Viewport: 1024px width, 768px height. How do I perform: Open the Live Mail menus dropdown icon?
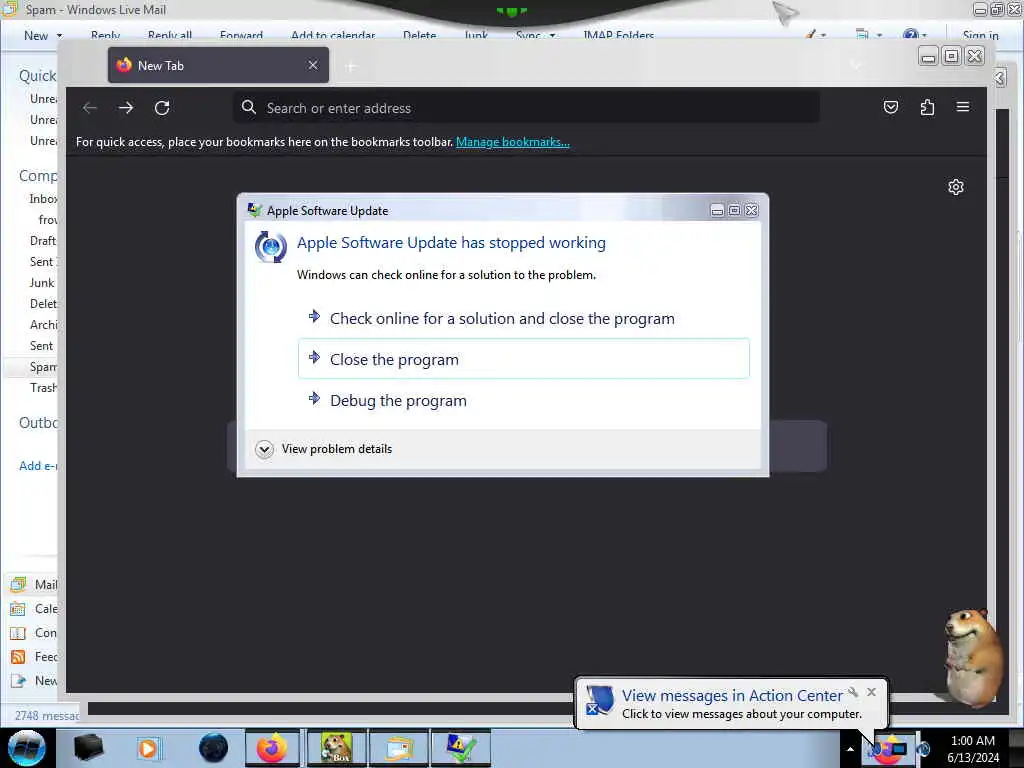coord(869,35)
